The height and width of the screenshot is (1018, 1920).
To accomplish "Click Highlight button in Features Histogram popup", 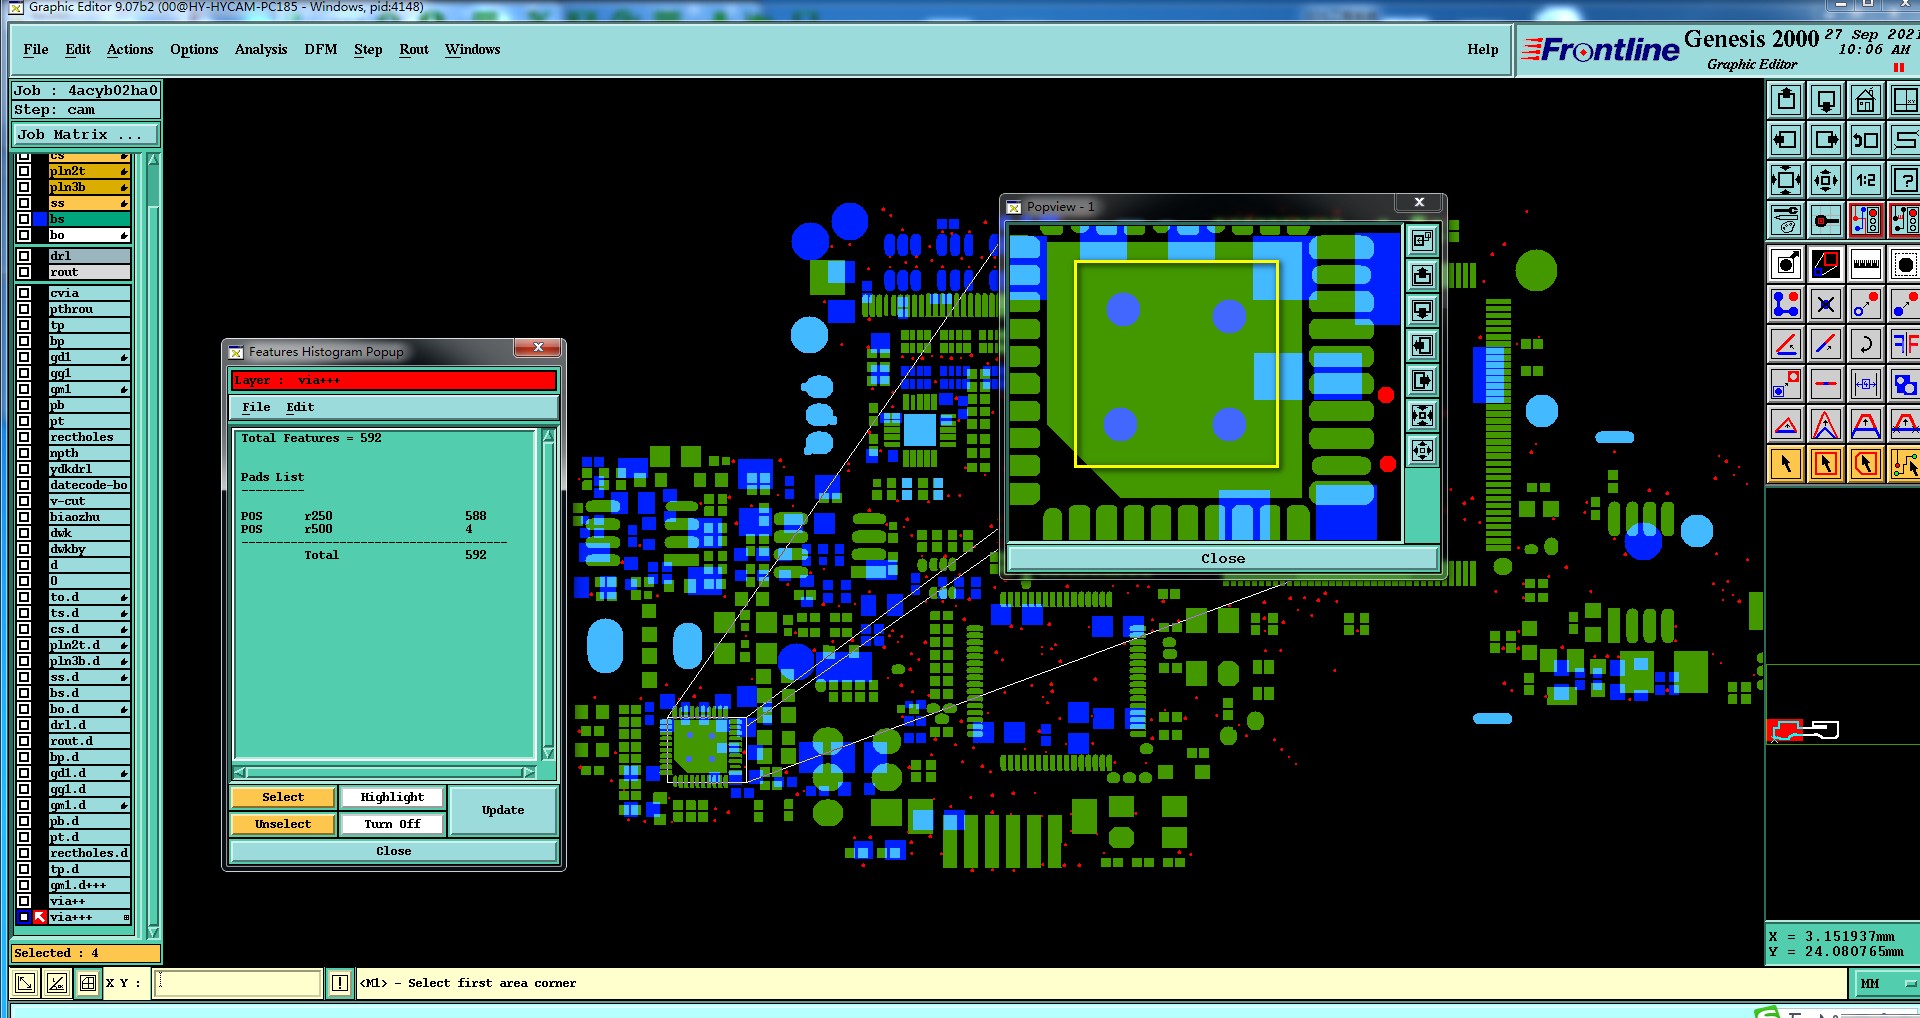I will pyautogui.click(x=392, y=797).
